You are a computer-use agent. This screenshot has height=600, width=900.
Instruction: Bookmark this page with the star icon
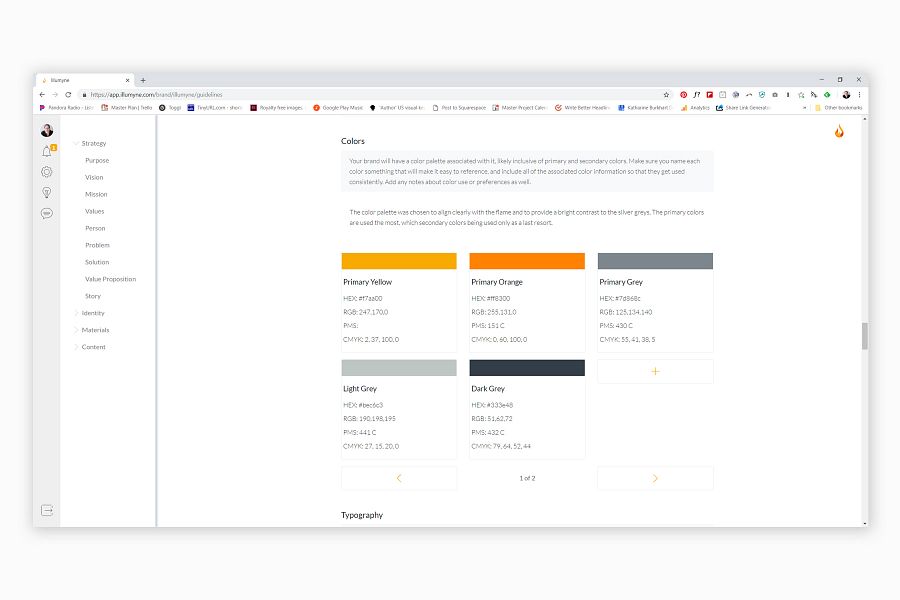(666, 95)
